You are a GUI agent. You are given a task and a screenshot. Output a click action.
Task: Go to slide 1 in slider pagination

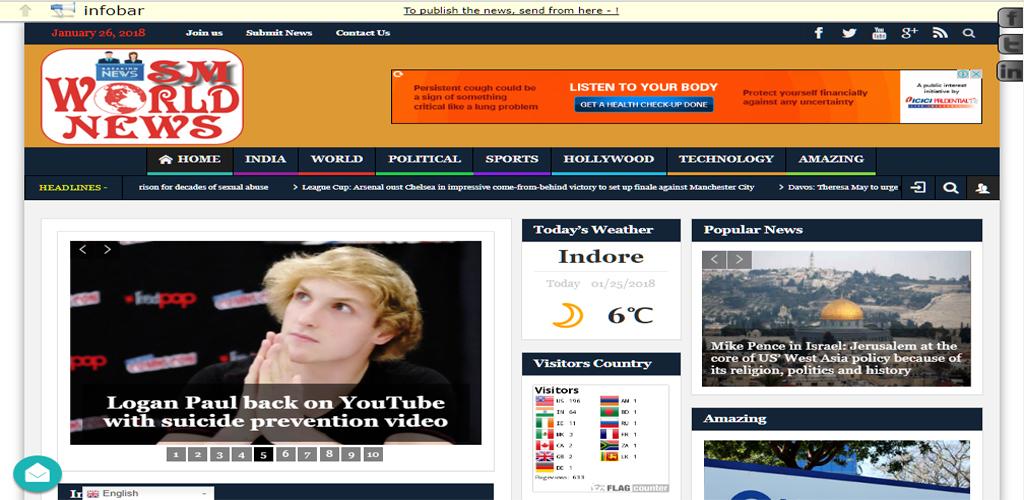176,454
